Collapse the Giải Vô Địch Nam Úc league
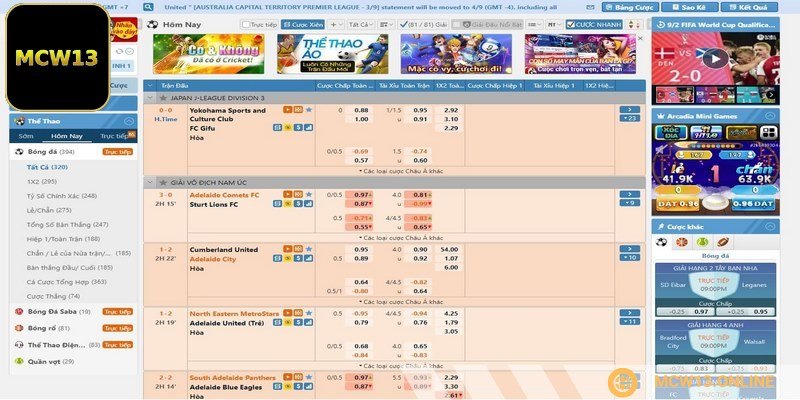 click(149, 182)
